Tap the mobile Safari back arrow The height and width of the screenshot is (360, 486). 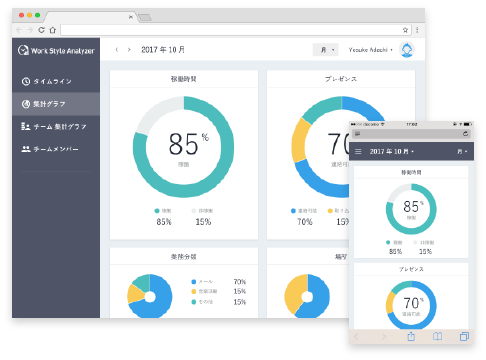coord(356,336)
